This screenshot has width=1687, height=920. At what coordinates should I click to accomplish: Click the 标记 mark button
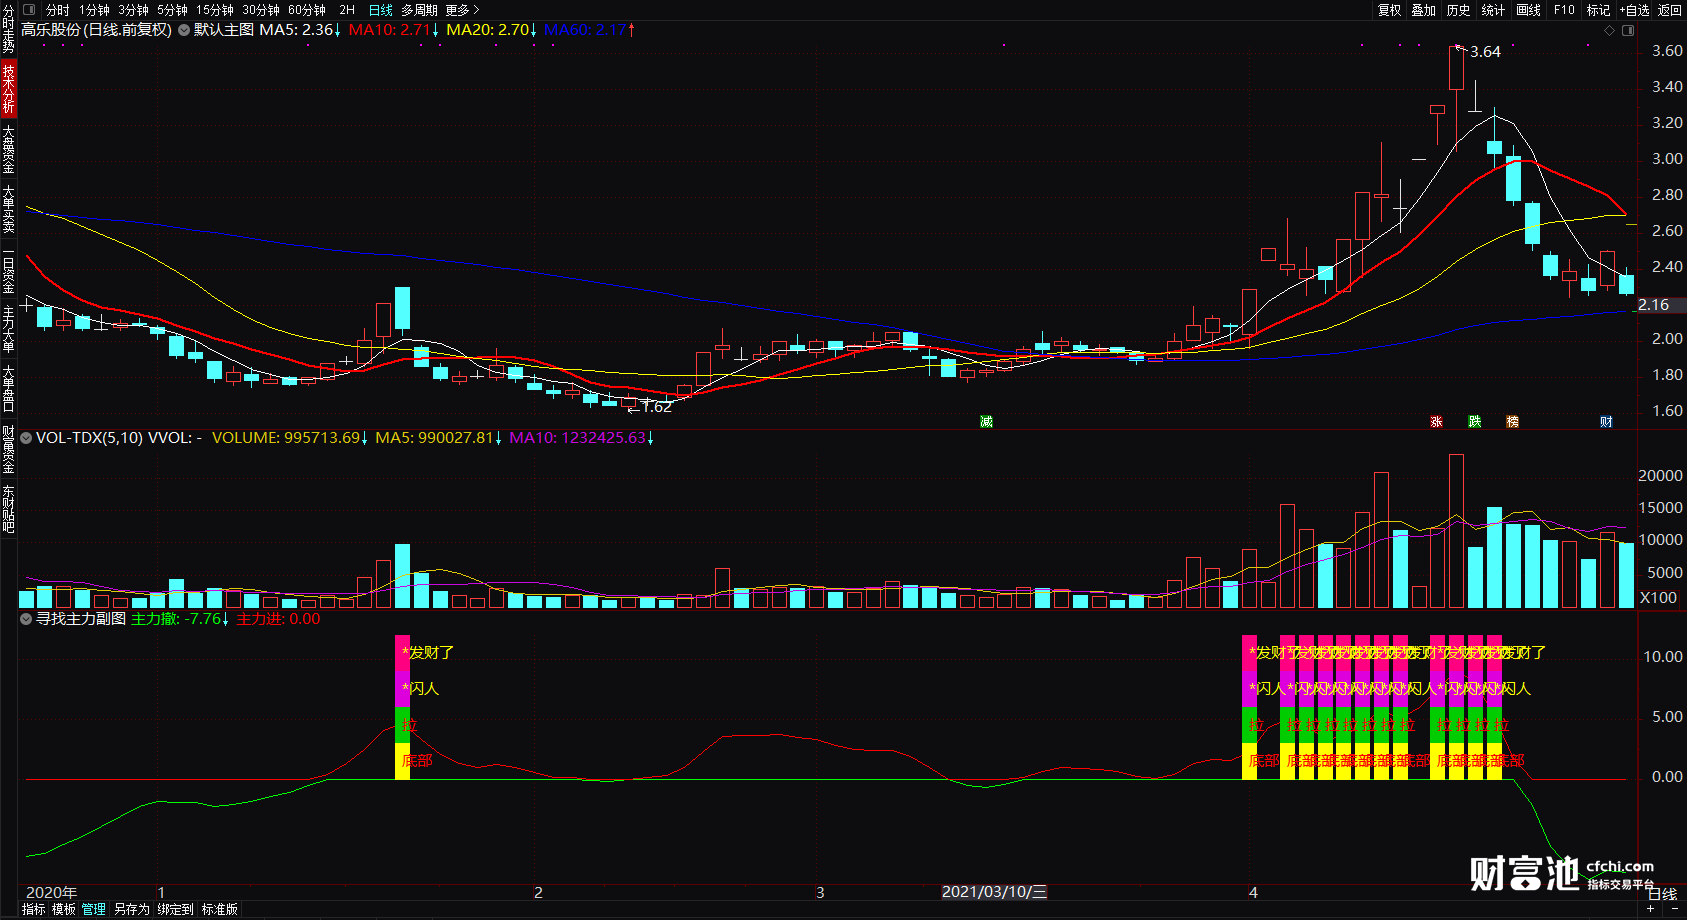point(1598,9)
